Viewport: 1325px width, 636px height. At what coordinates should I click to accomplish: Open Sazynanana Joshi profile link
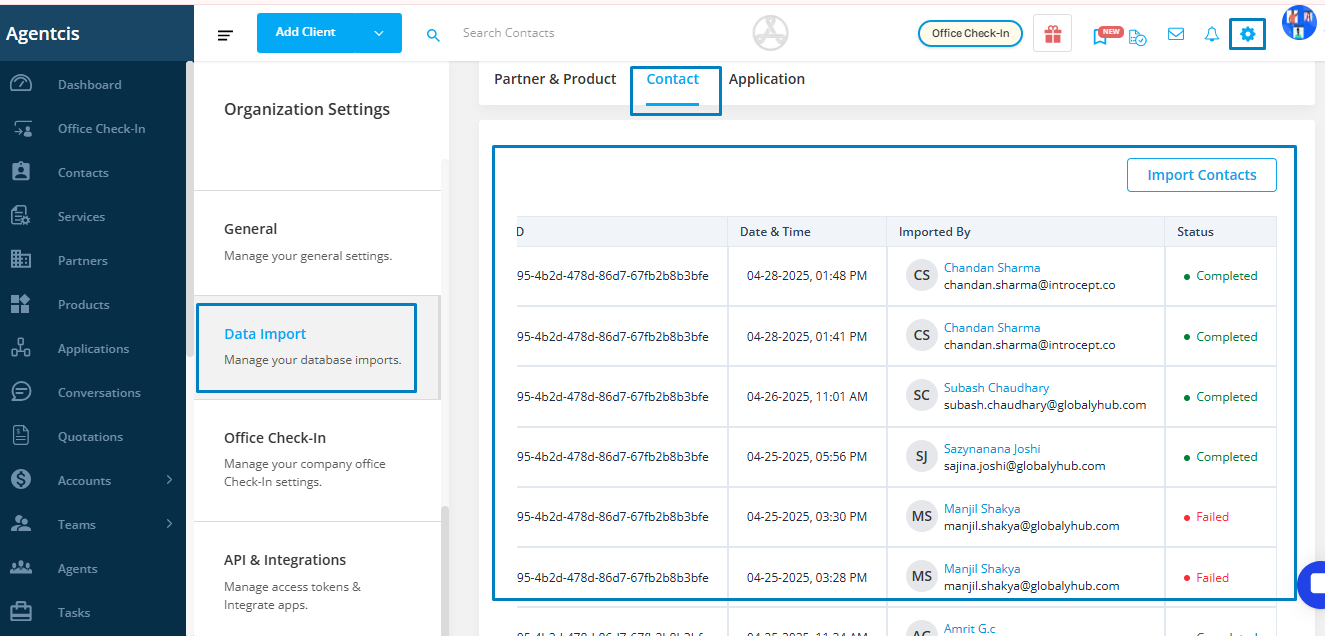(992, 449)
